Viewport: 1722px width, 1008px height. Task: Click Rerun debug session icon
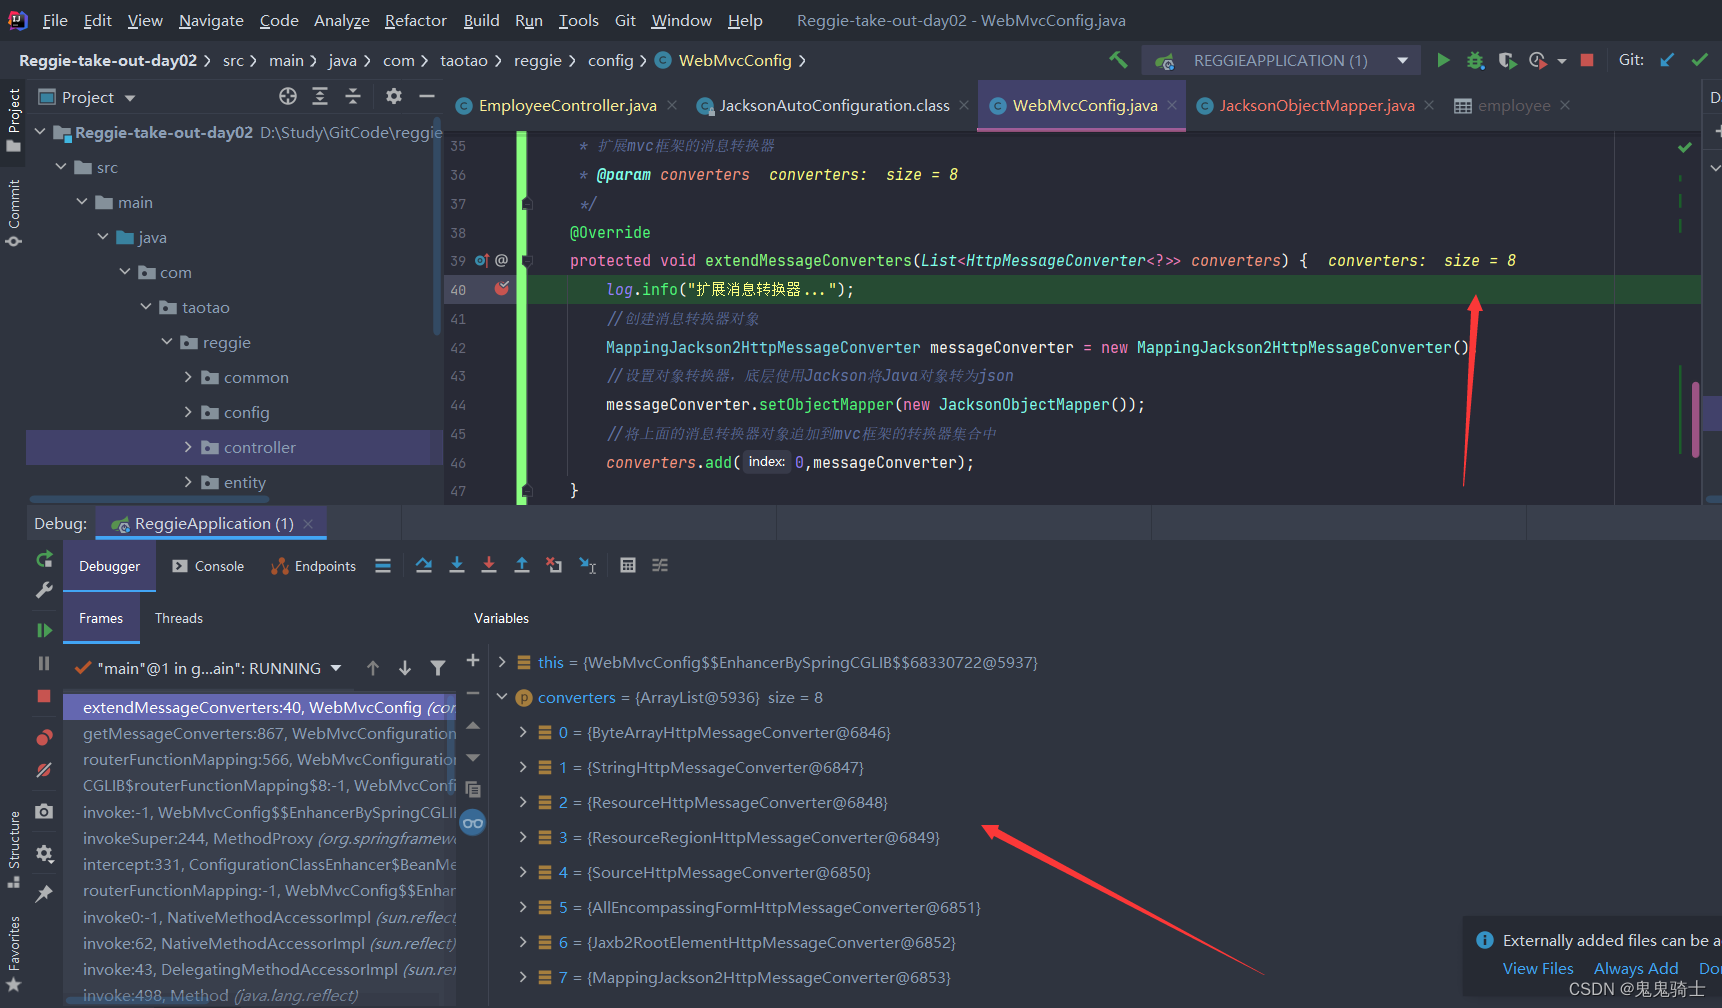pyautogui.click(x=44, y=559)
